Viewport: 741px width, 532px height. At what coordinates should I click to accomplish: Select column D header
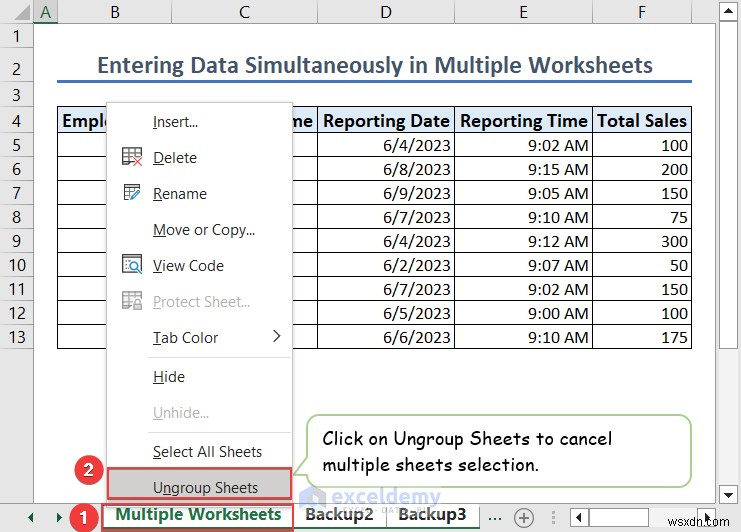(x=386, y=12)
